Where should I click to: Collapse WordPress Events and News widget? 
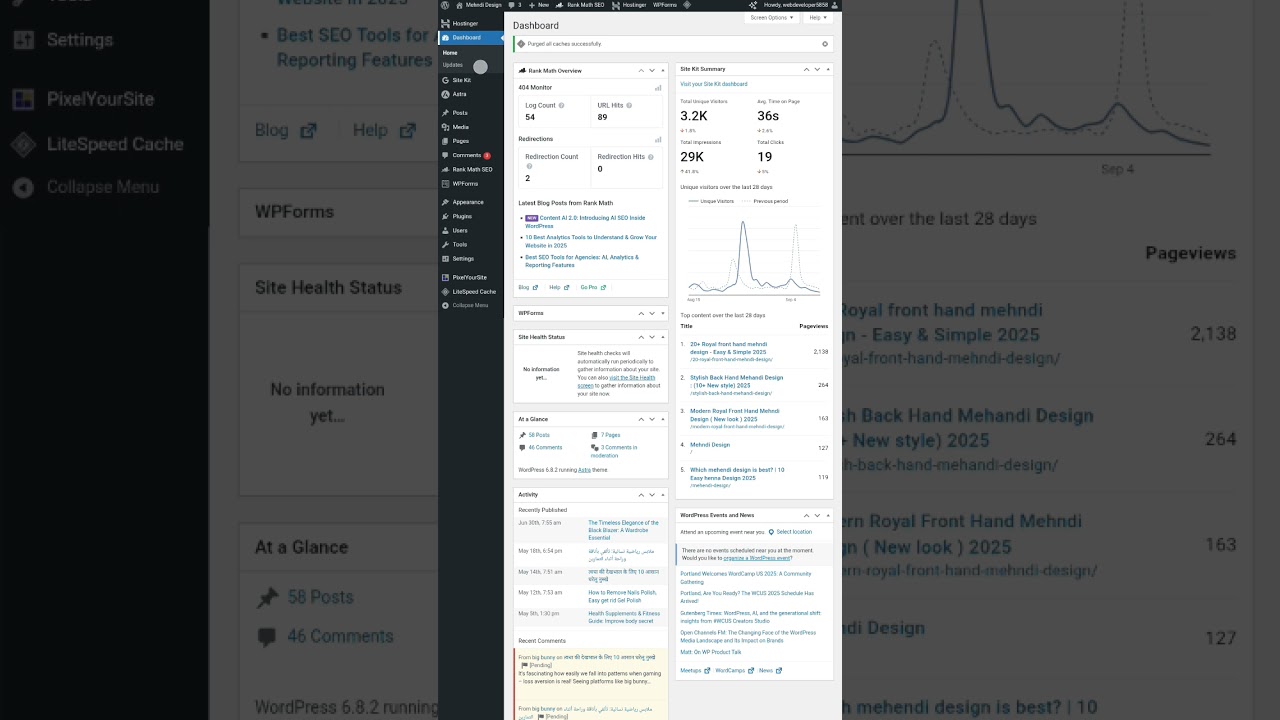tap(827, 515)
